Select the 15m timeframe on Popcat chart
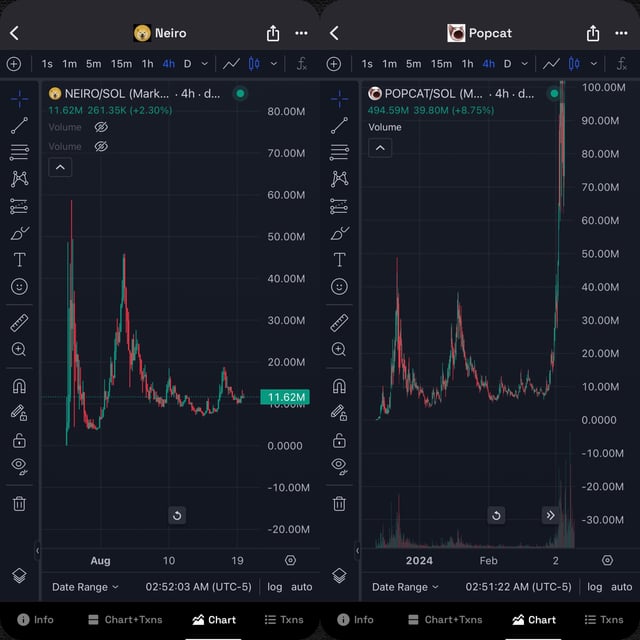This screenshot has width=640, height=640. [441, 64]
